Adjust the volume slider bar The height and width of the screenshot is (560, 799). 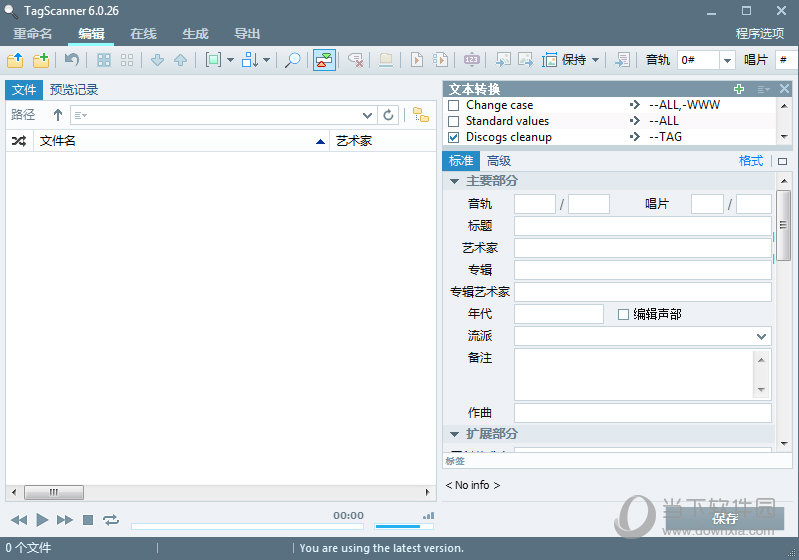(x=404, y=526)
